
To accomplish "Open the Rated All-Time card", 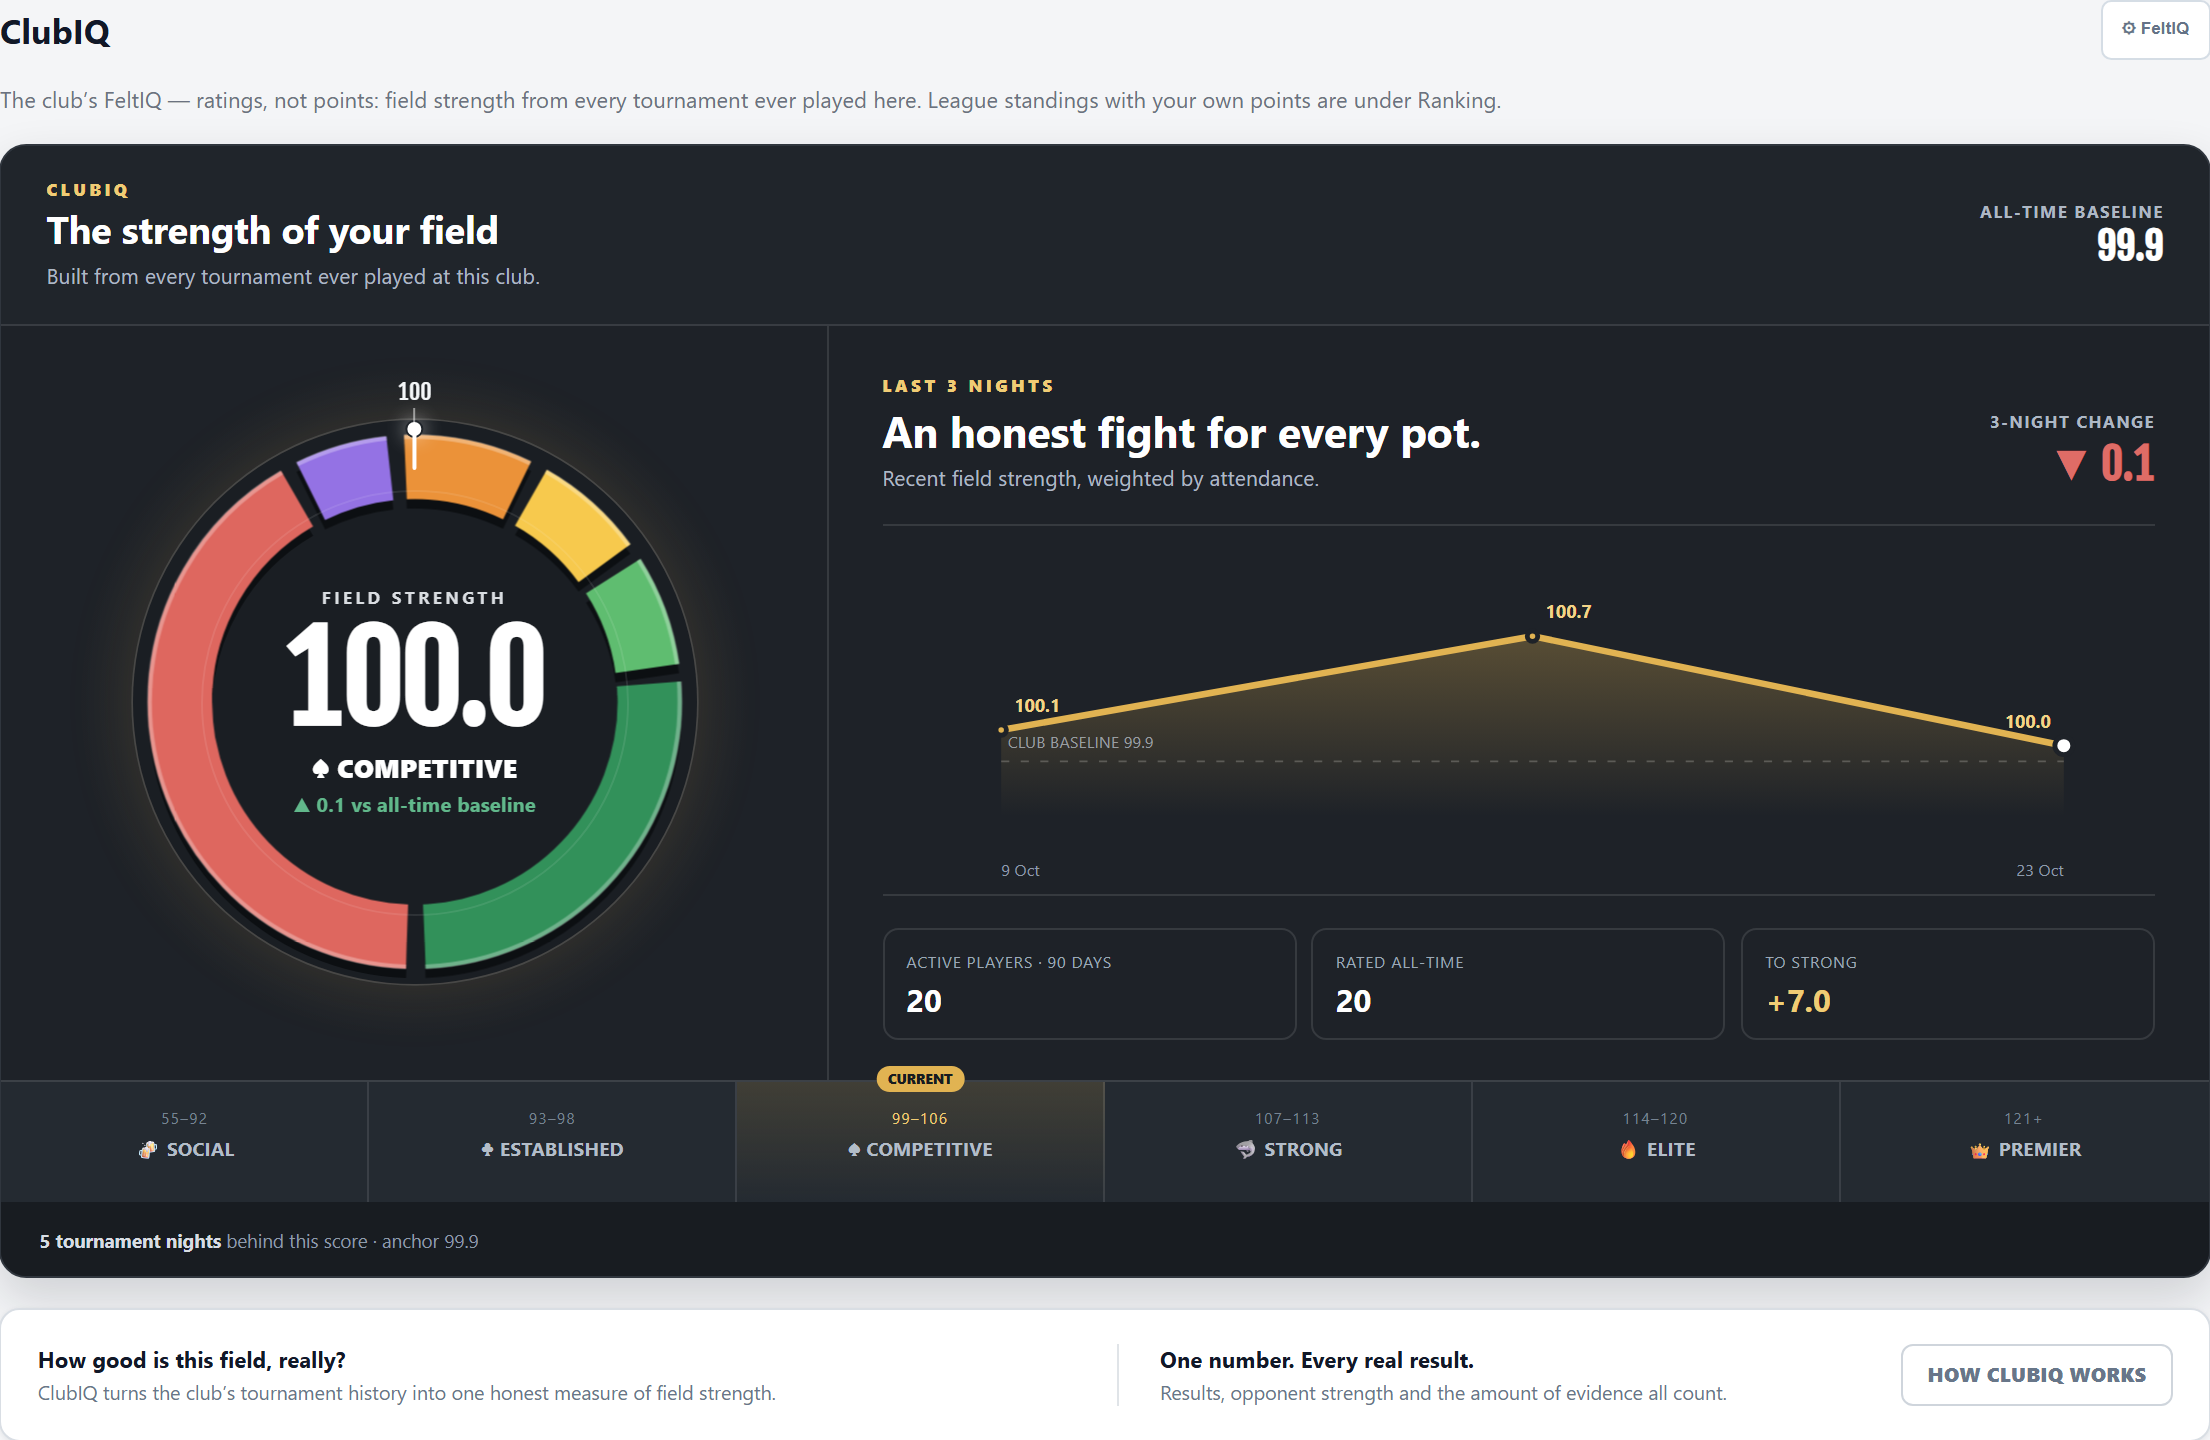I will click(x=1518, y=984).
